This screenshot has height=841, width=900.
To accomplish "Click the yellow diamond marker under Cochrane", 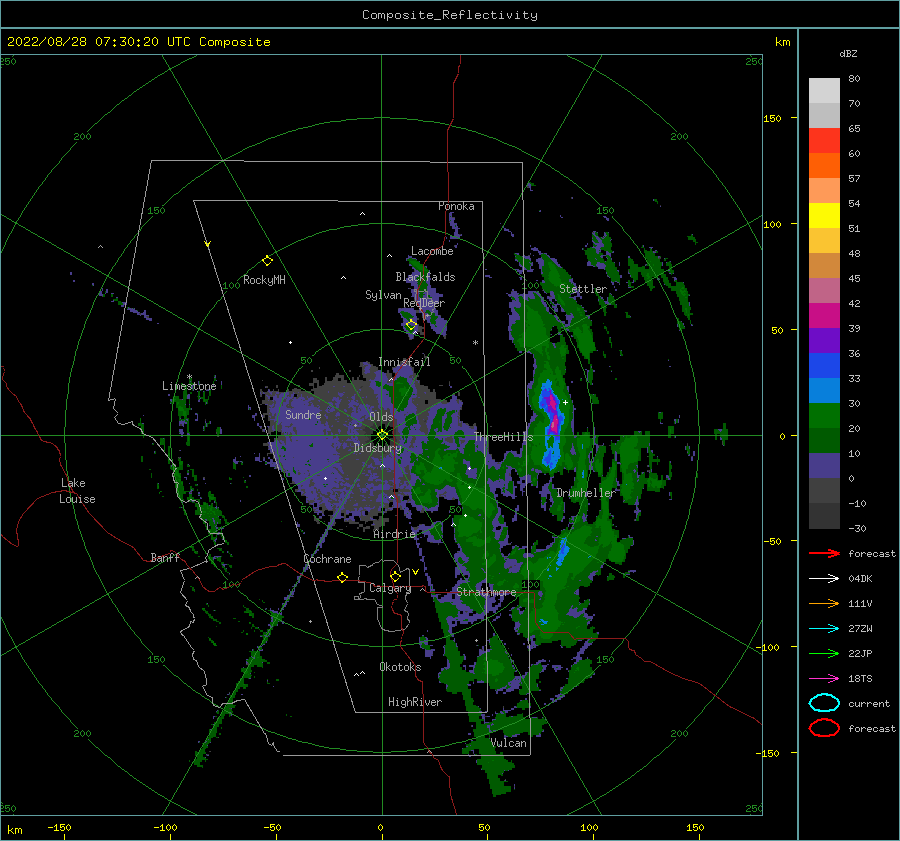I will tap(342, 577).
